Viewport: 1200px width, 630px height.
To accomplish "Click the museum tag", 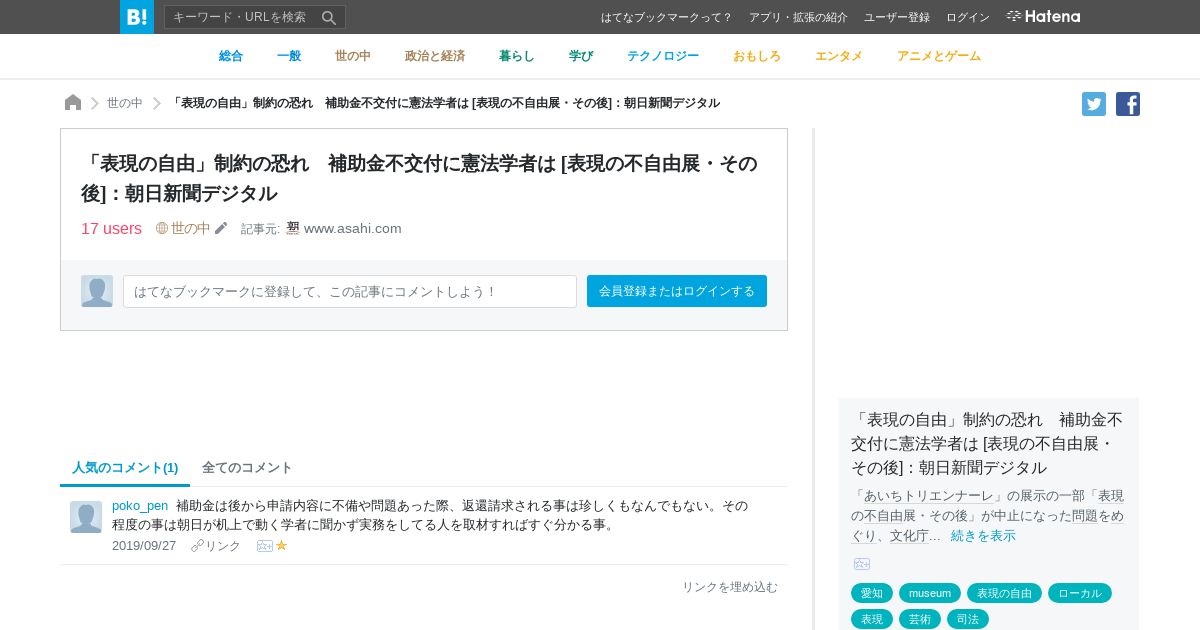I will [930, 593].
